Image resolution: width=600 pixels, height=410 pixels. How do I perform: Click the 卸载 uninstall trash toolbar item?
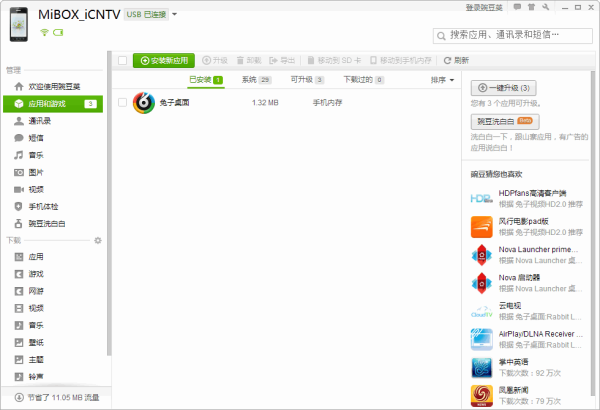click(249, 60)
